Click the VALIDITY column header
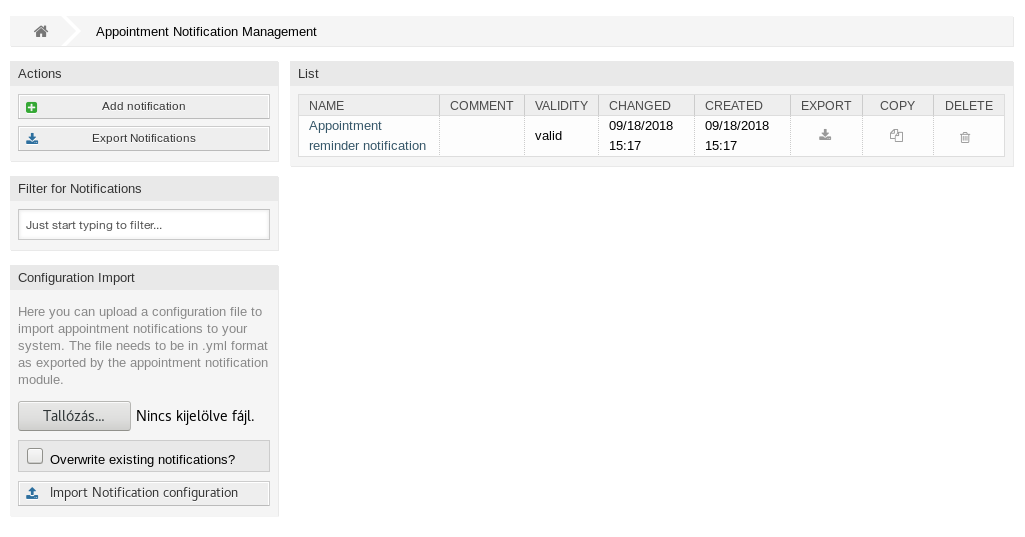The height and width of the screenshot is (537, 1025). (562, 105)
